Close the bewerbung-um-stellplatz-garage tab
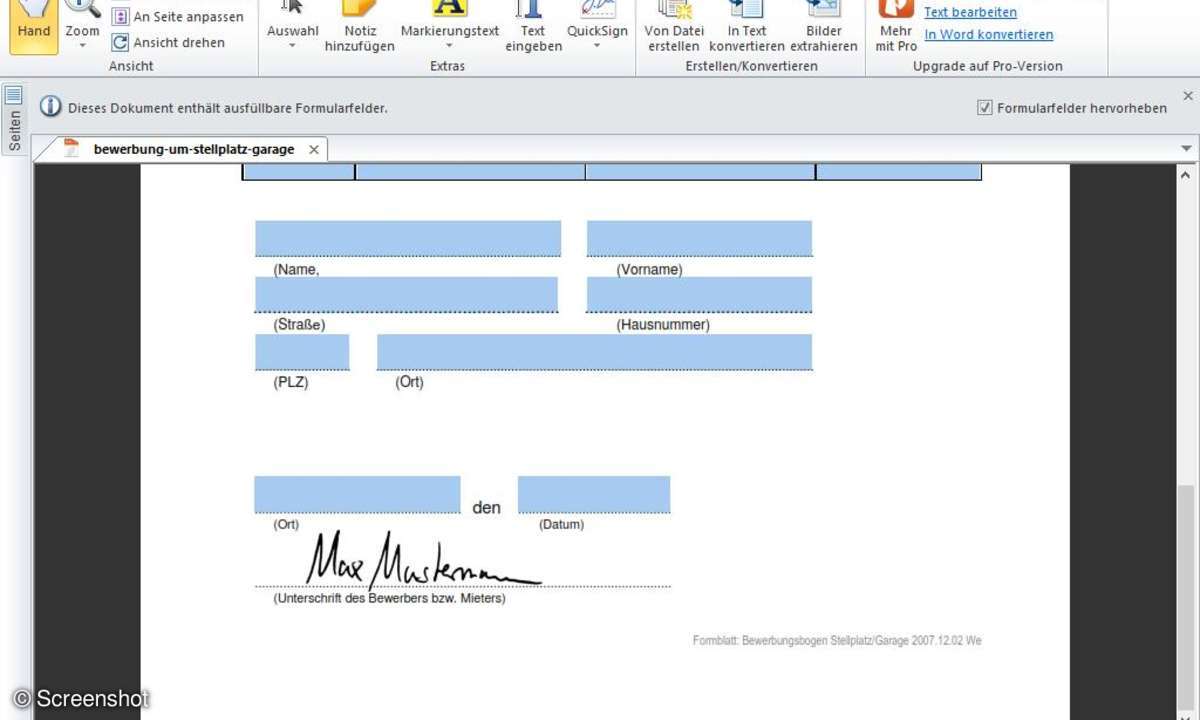The image size is (1200, 720). 314,149
